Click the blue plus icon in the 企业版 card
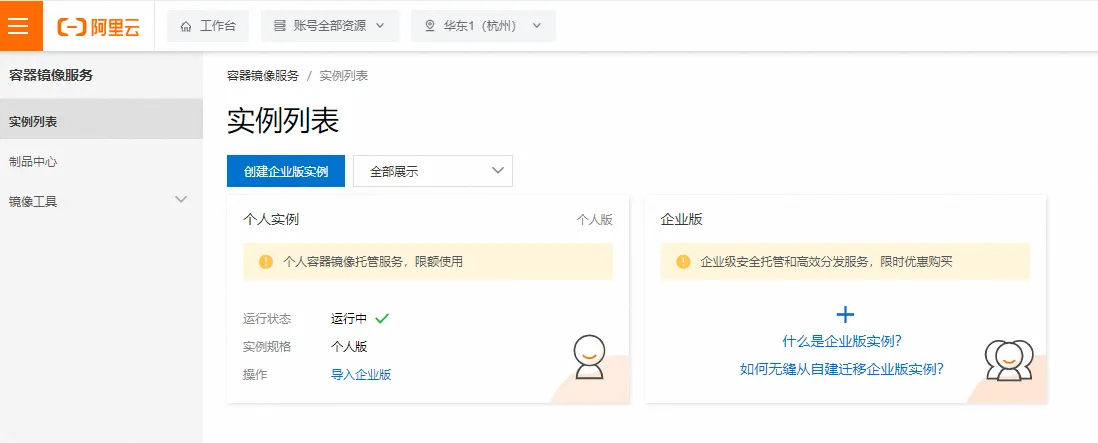This screenshot has width=1098, height=443. (x=845, y=315)
